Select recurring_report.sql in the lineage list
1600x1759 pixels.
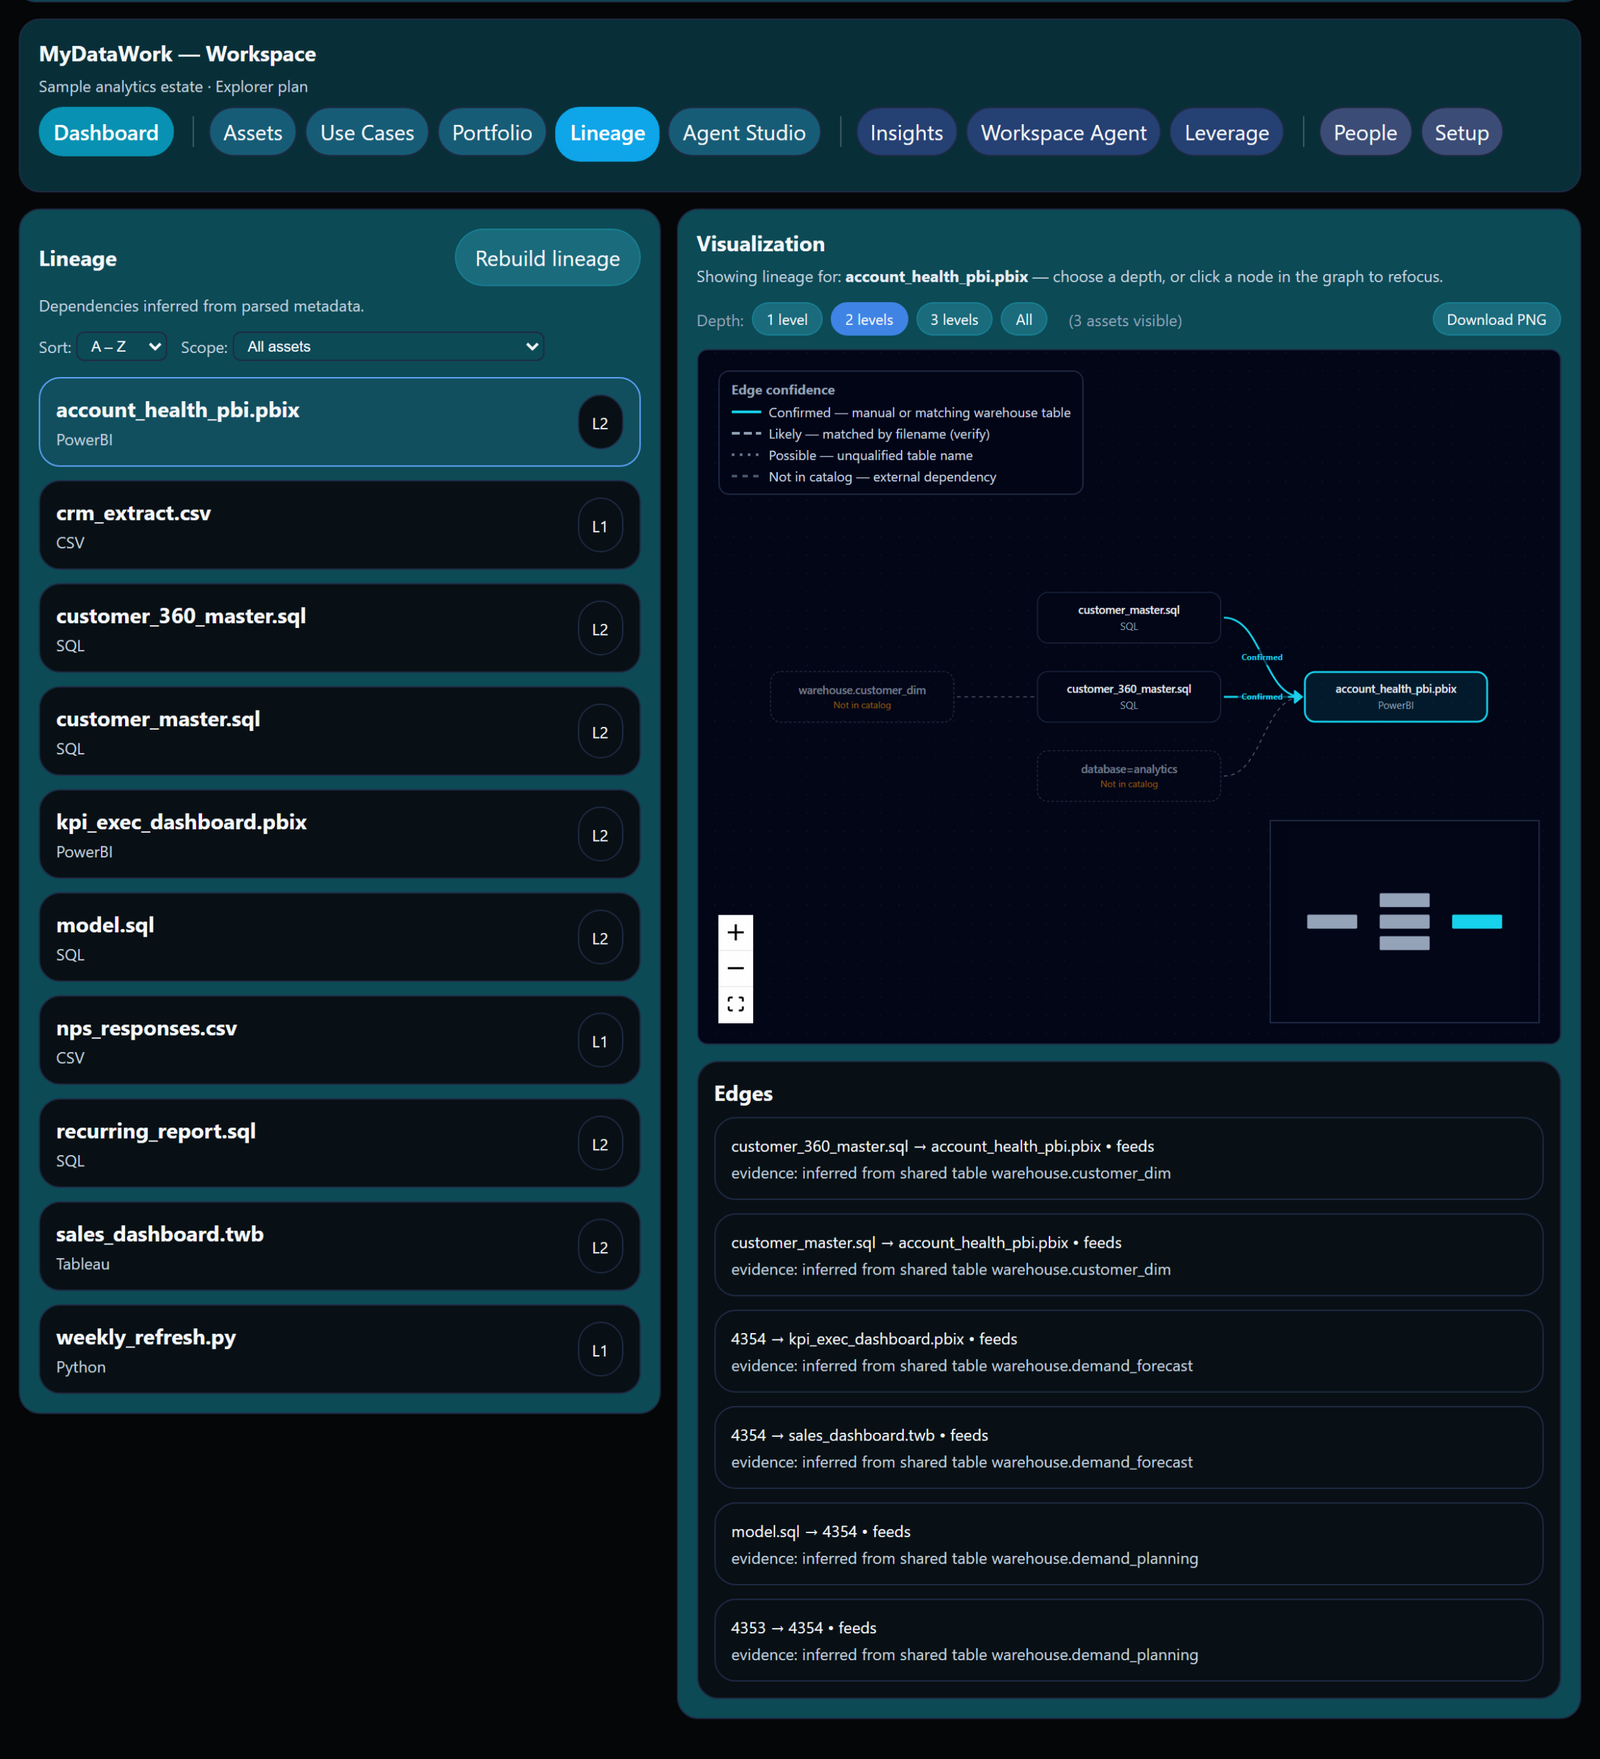pos(339,1143)
